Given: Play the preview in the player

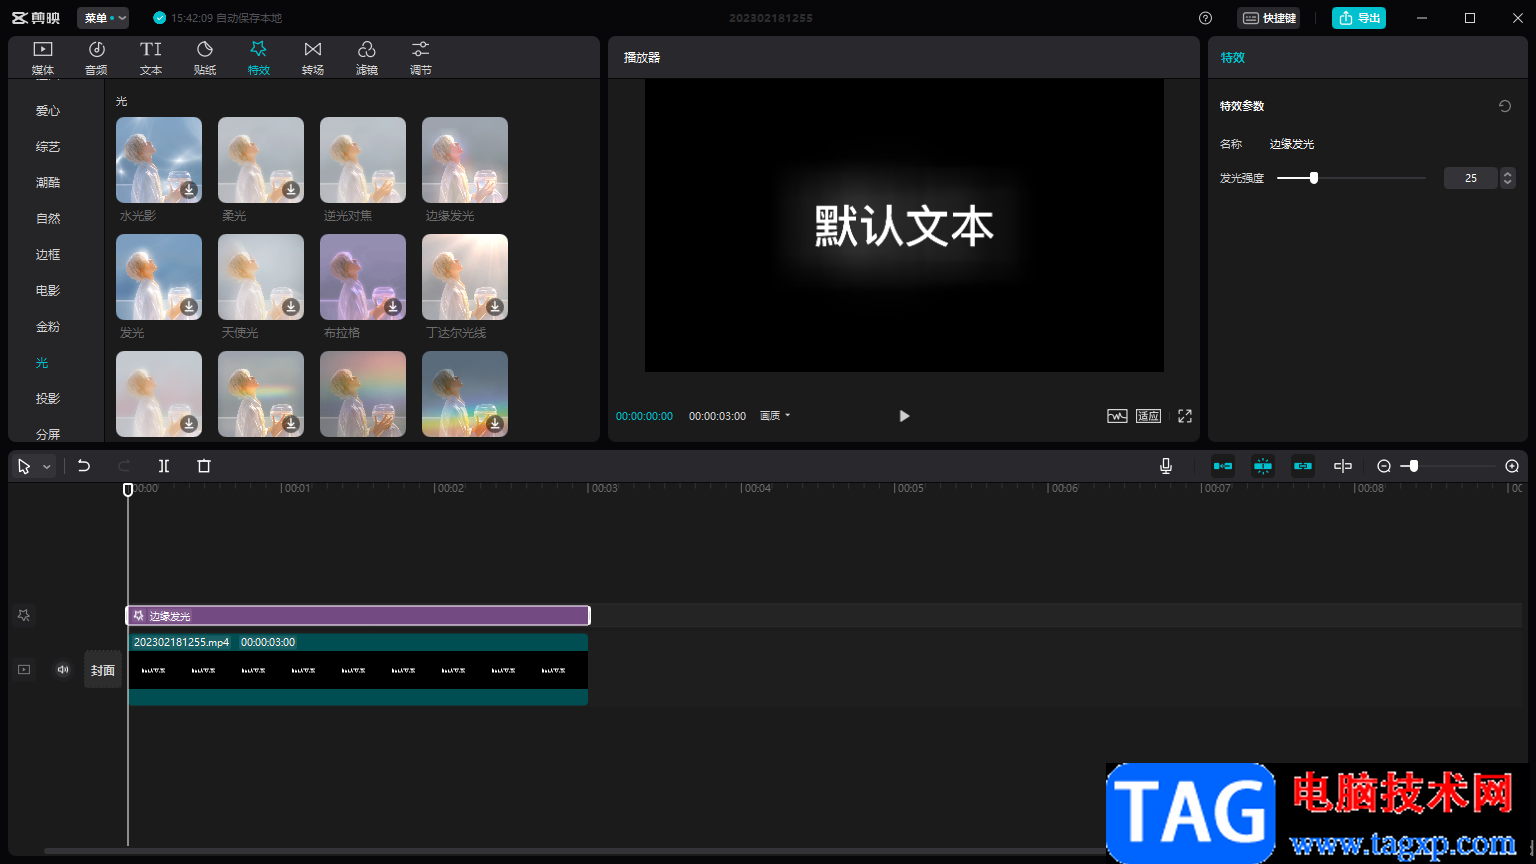Looking at the screenshot, I should (x=904, y=416).
